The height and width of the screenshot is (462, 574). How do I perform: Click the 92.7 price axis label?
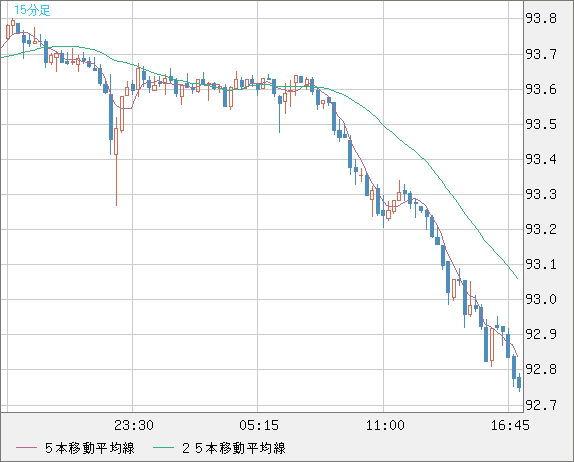click(x=541, y=405)
